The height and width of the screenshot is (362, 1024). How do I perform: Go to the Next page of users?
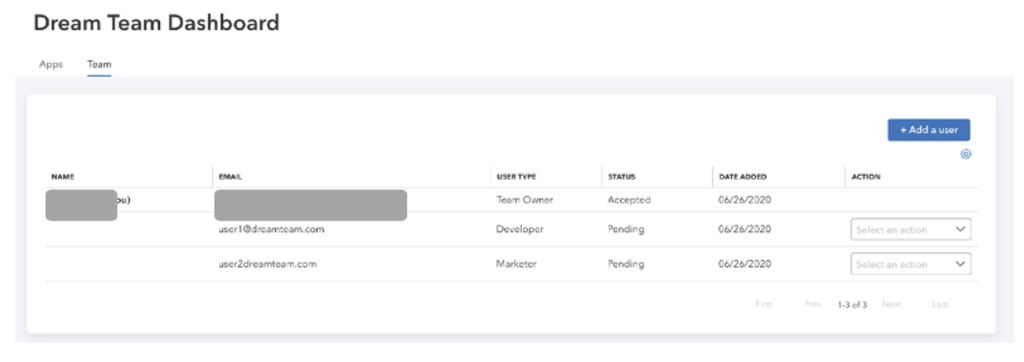tap(891, 304)
